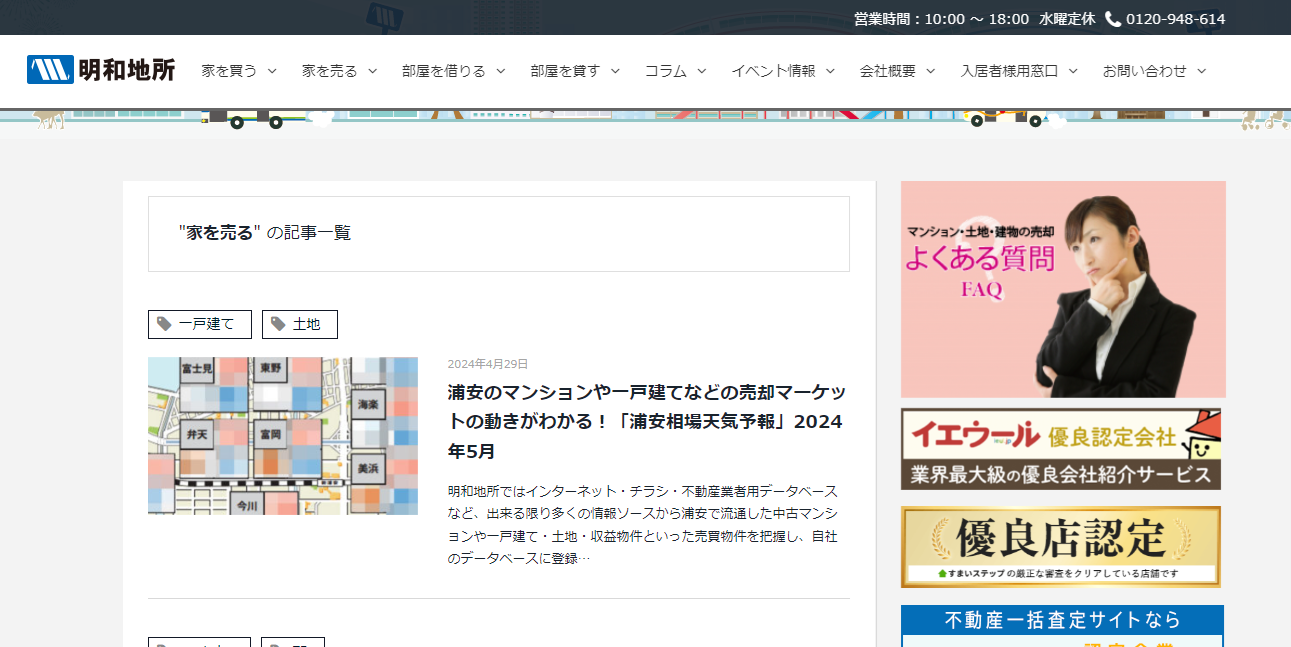Open the Urayasu map article thumbnail
This screenshot has width=1291, height=647.
tap(283, 436)
